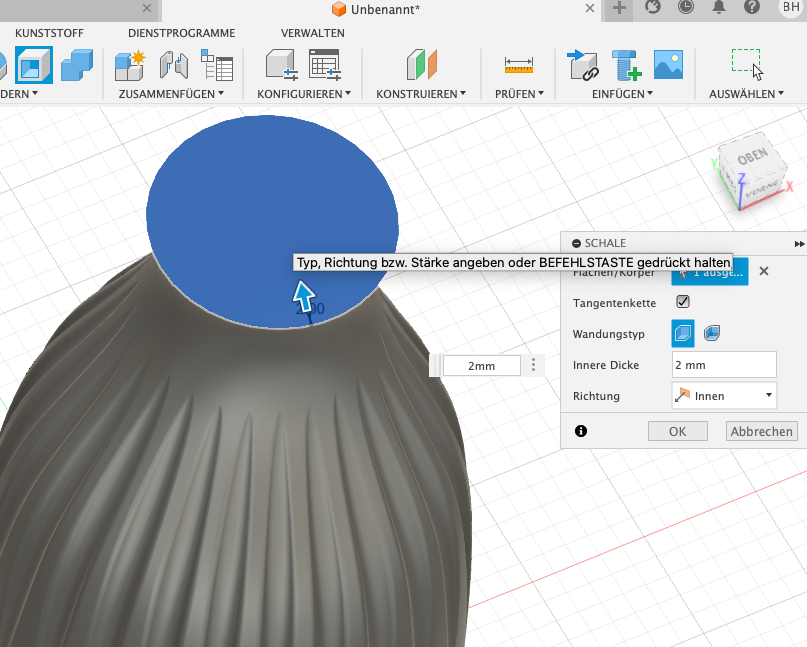Screen dimensions: 807x647
Task: Click the measure ruler icon under Prüfen
Action: [519, 66]
